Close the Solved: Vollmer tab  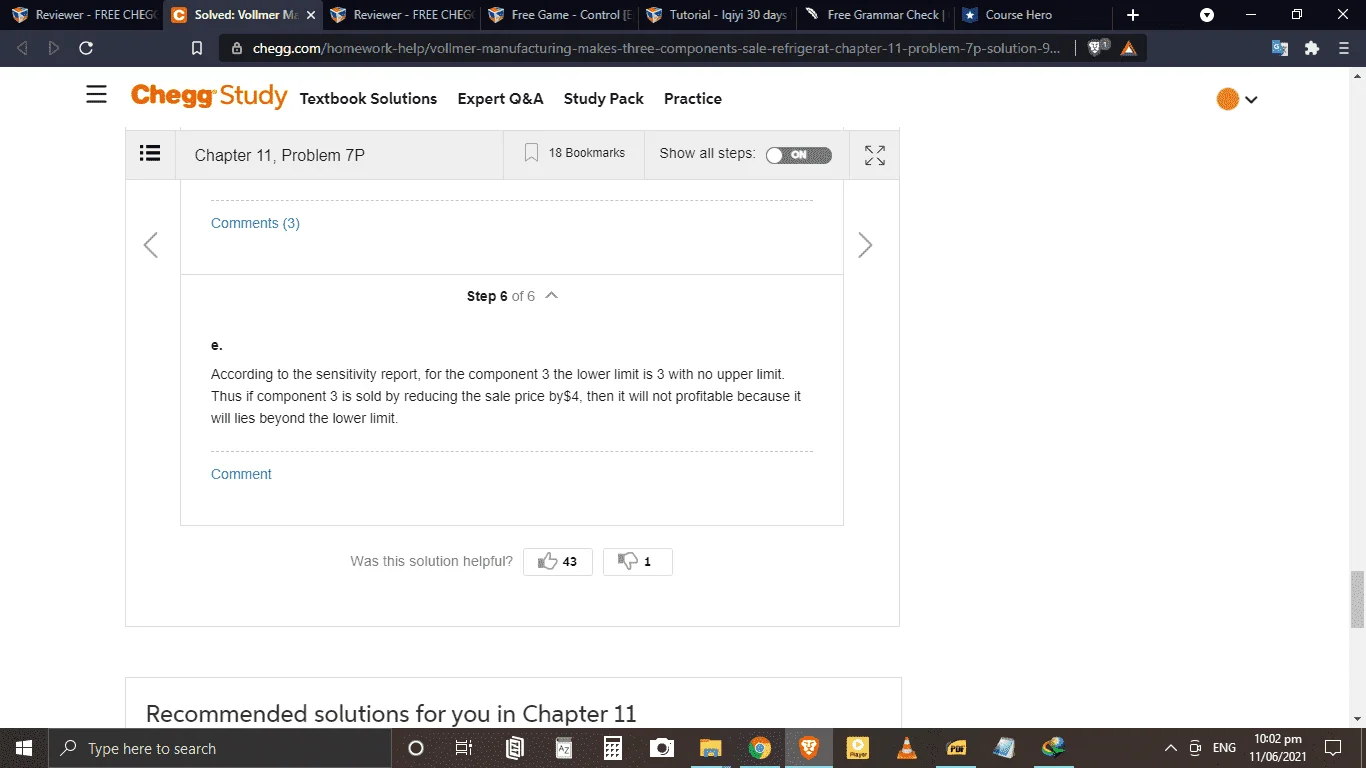click(310, 15)
